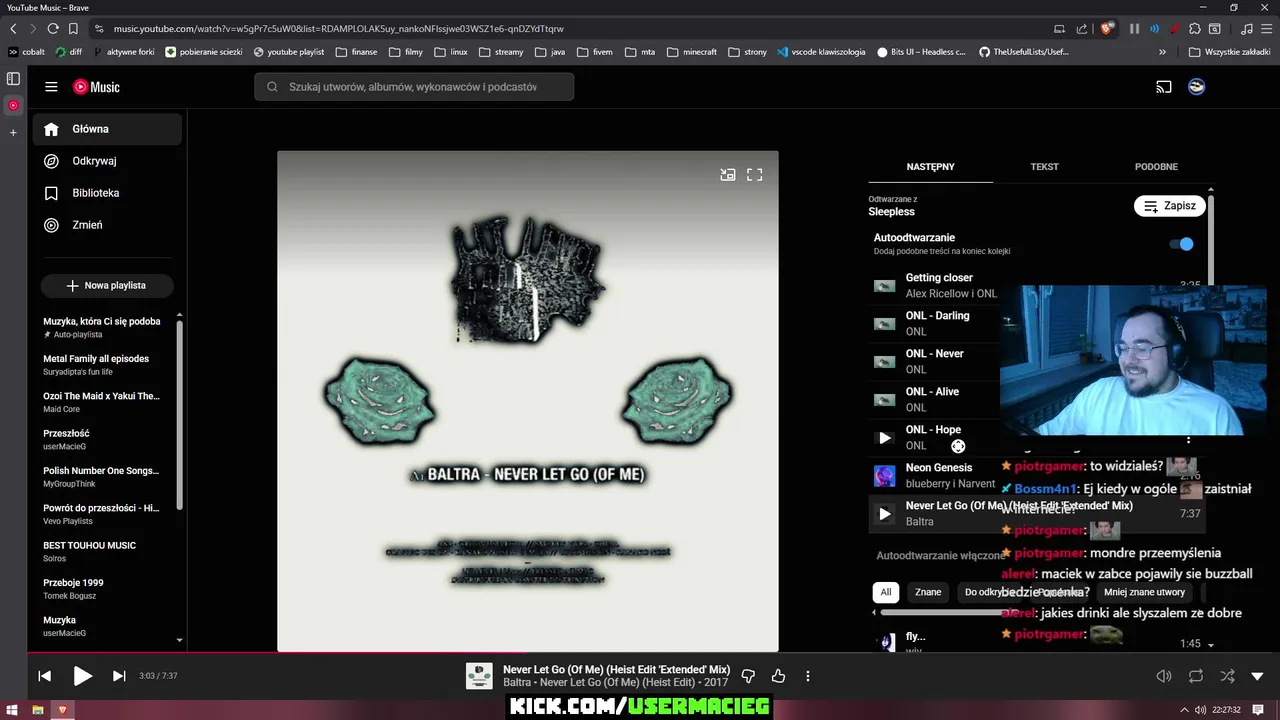
Task: Toggle Autoodtwarzanie autoplay switch
Action: click(1182, 244)
